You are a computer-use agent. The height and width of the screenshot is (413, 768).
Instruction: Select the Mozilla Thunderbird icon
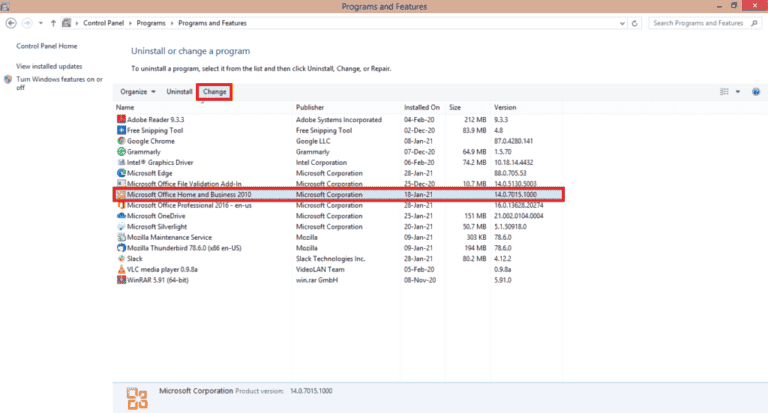(x=120, y=247)
